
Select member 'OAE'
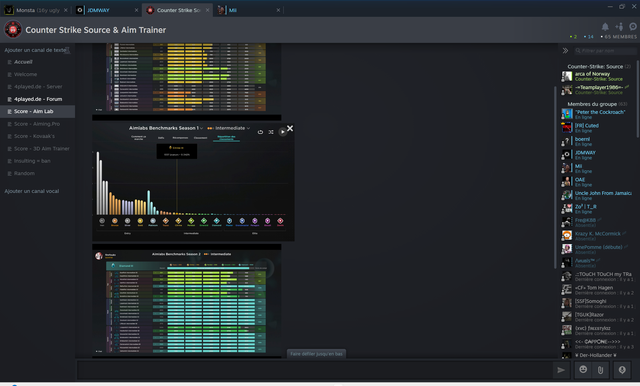pyautogui.click(x=598, y=182)
